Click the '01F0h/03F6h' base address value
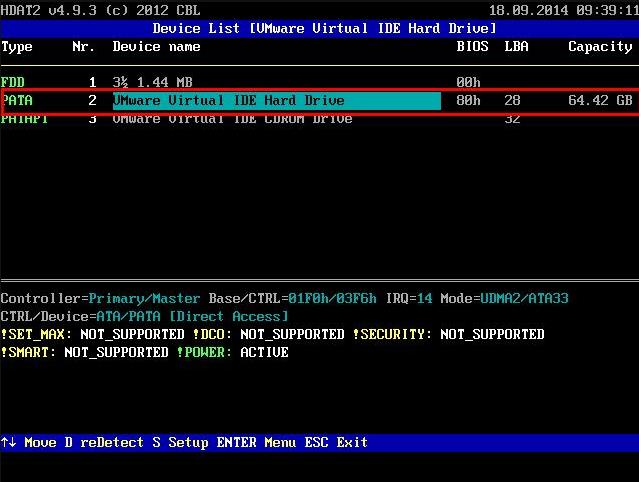Viewport: 639px width, 482px height. click(x=333, y=299)
